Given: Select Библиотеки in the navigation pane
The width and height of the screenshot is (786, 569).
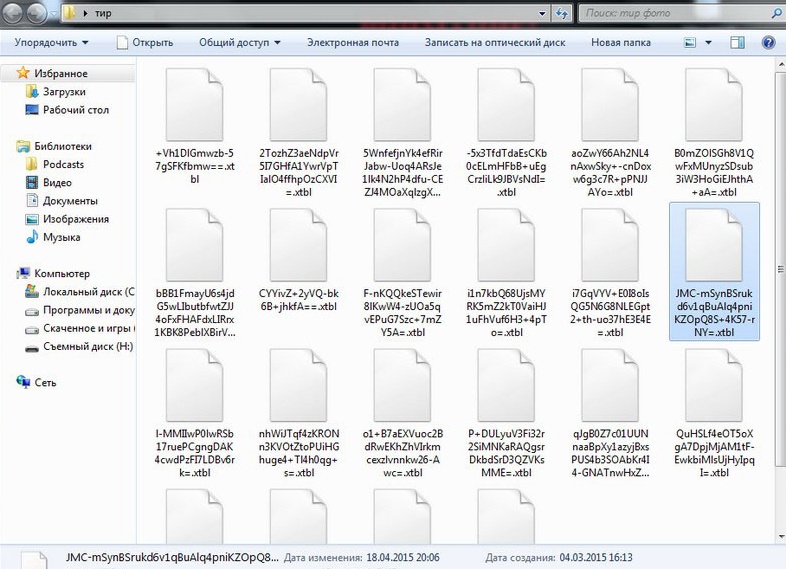Looking at the screenshot, I should click(63, 146).
